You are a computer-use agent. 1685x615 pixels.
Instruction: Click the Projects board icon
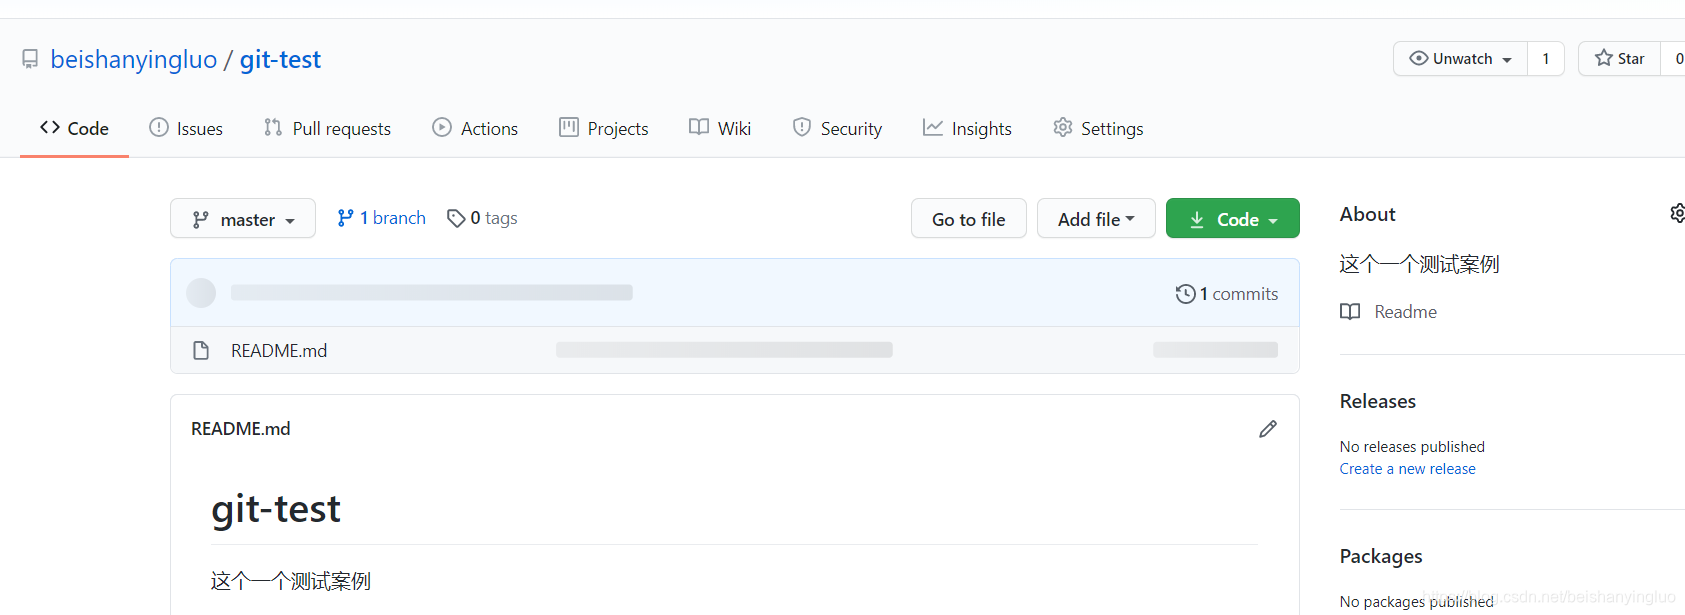[569, 127]
